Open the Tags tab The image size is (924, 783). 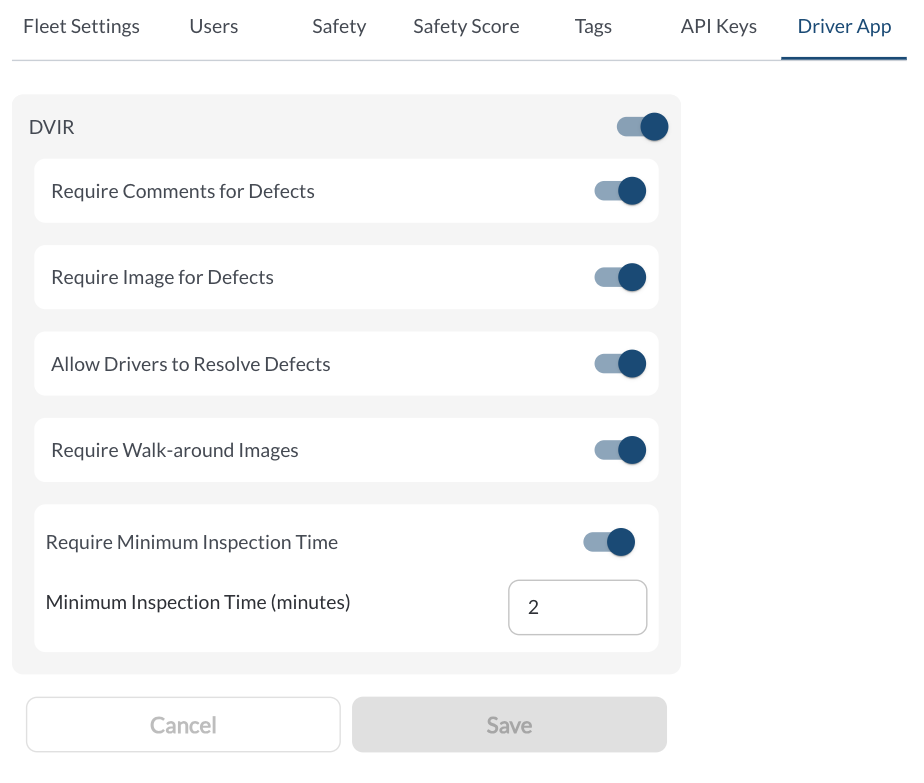pyautogui.click(x=593, y=27)
